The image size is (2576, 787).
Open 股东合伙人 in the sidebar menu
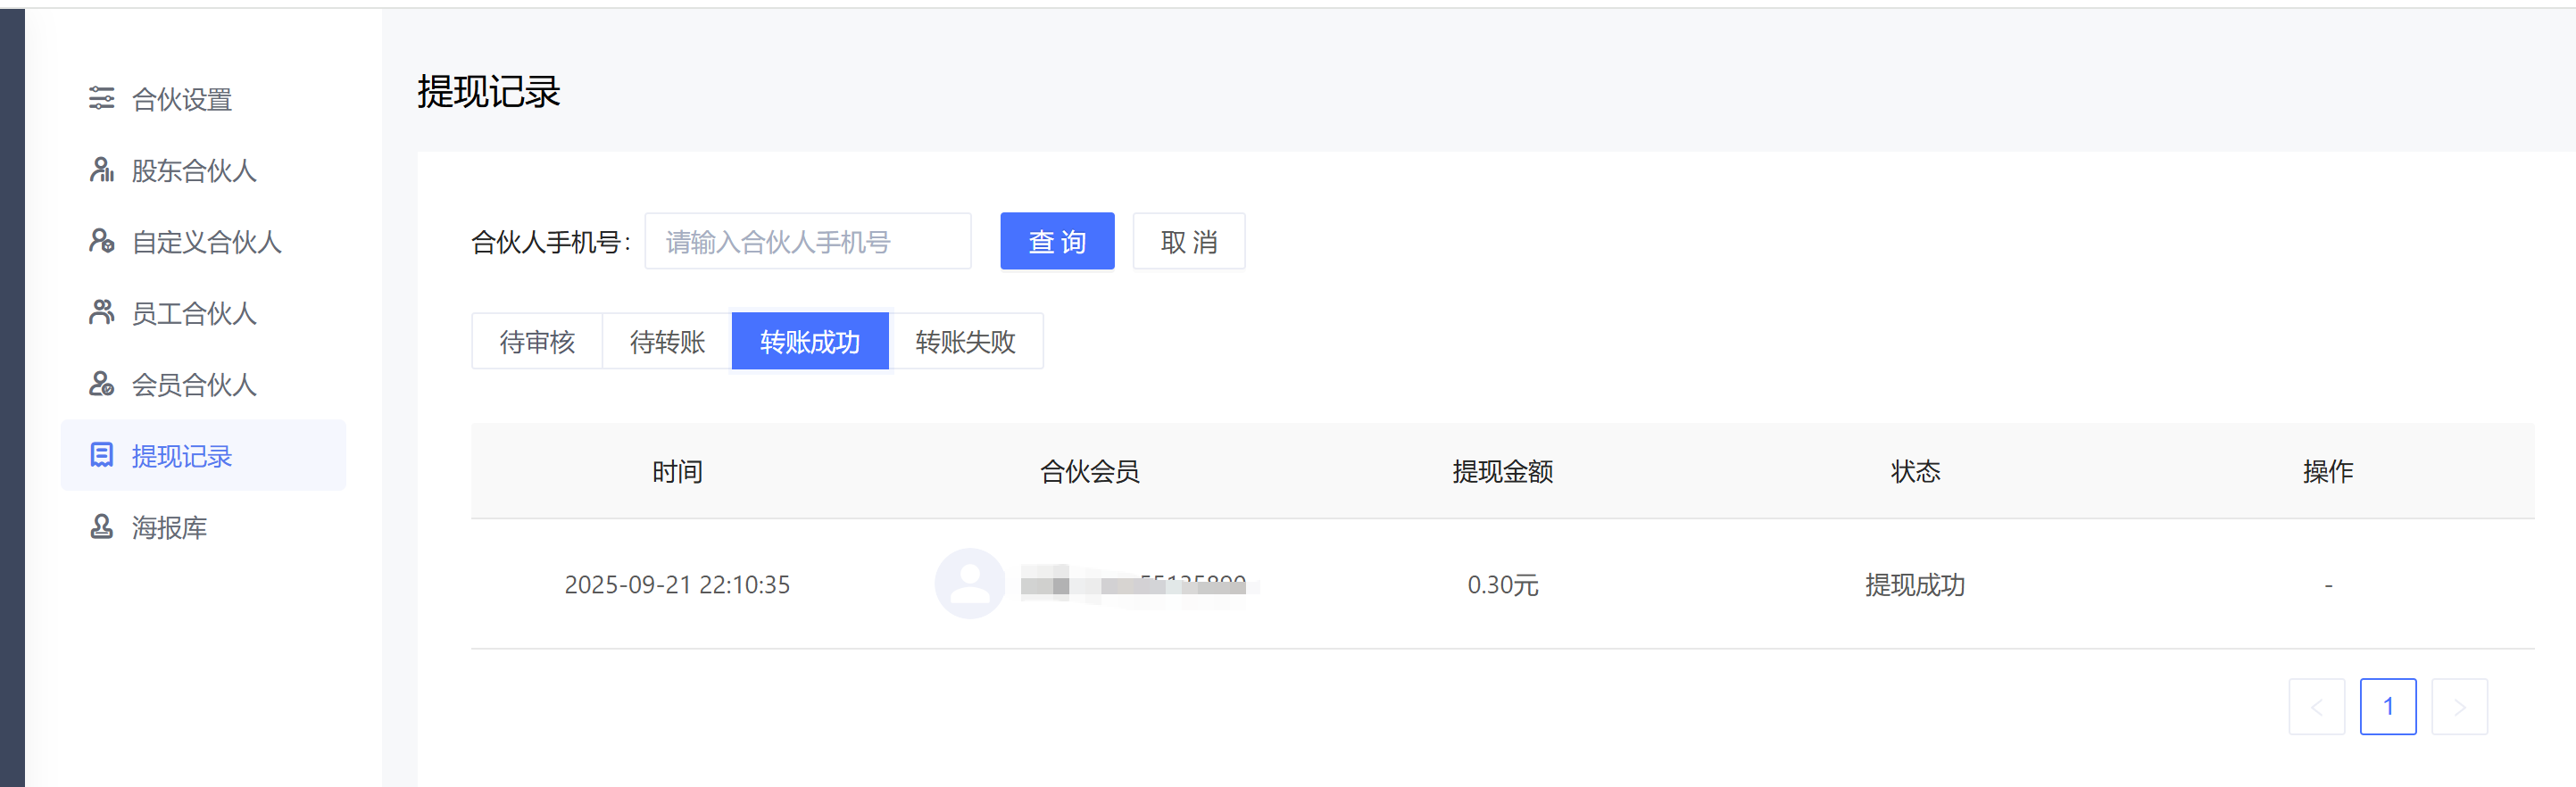pyautogui.click(x=194, y=171)
